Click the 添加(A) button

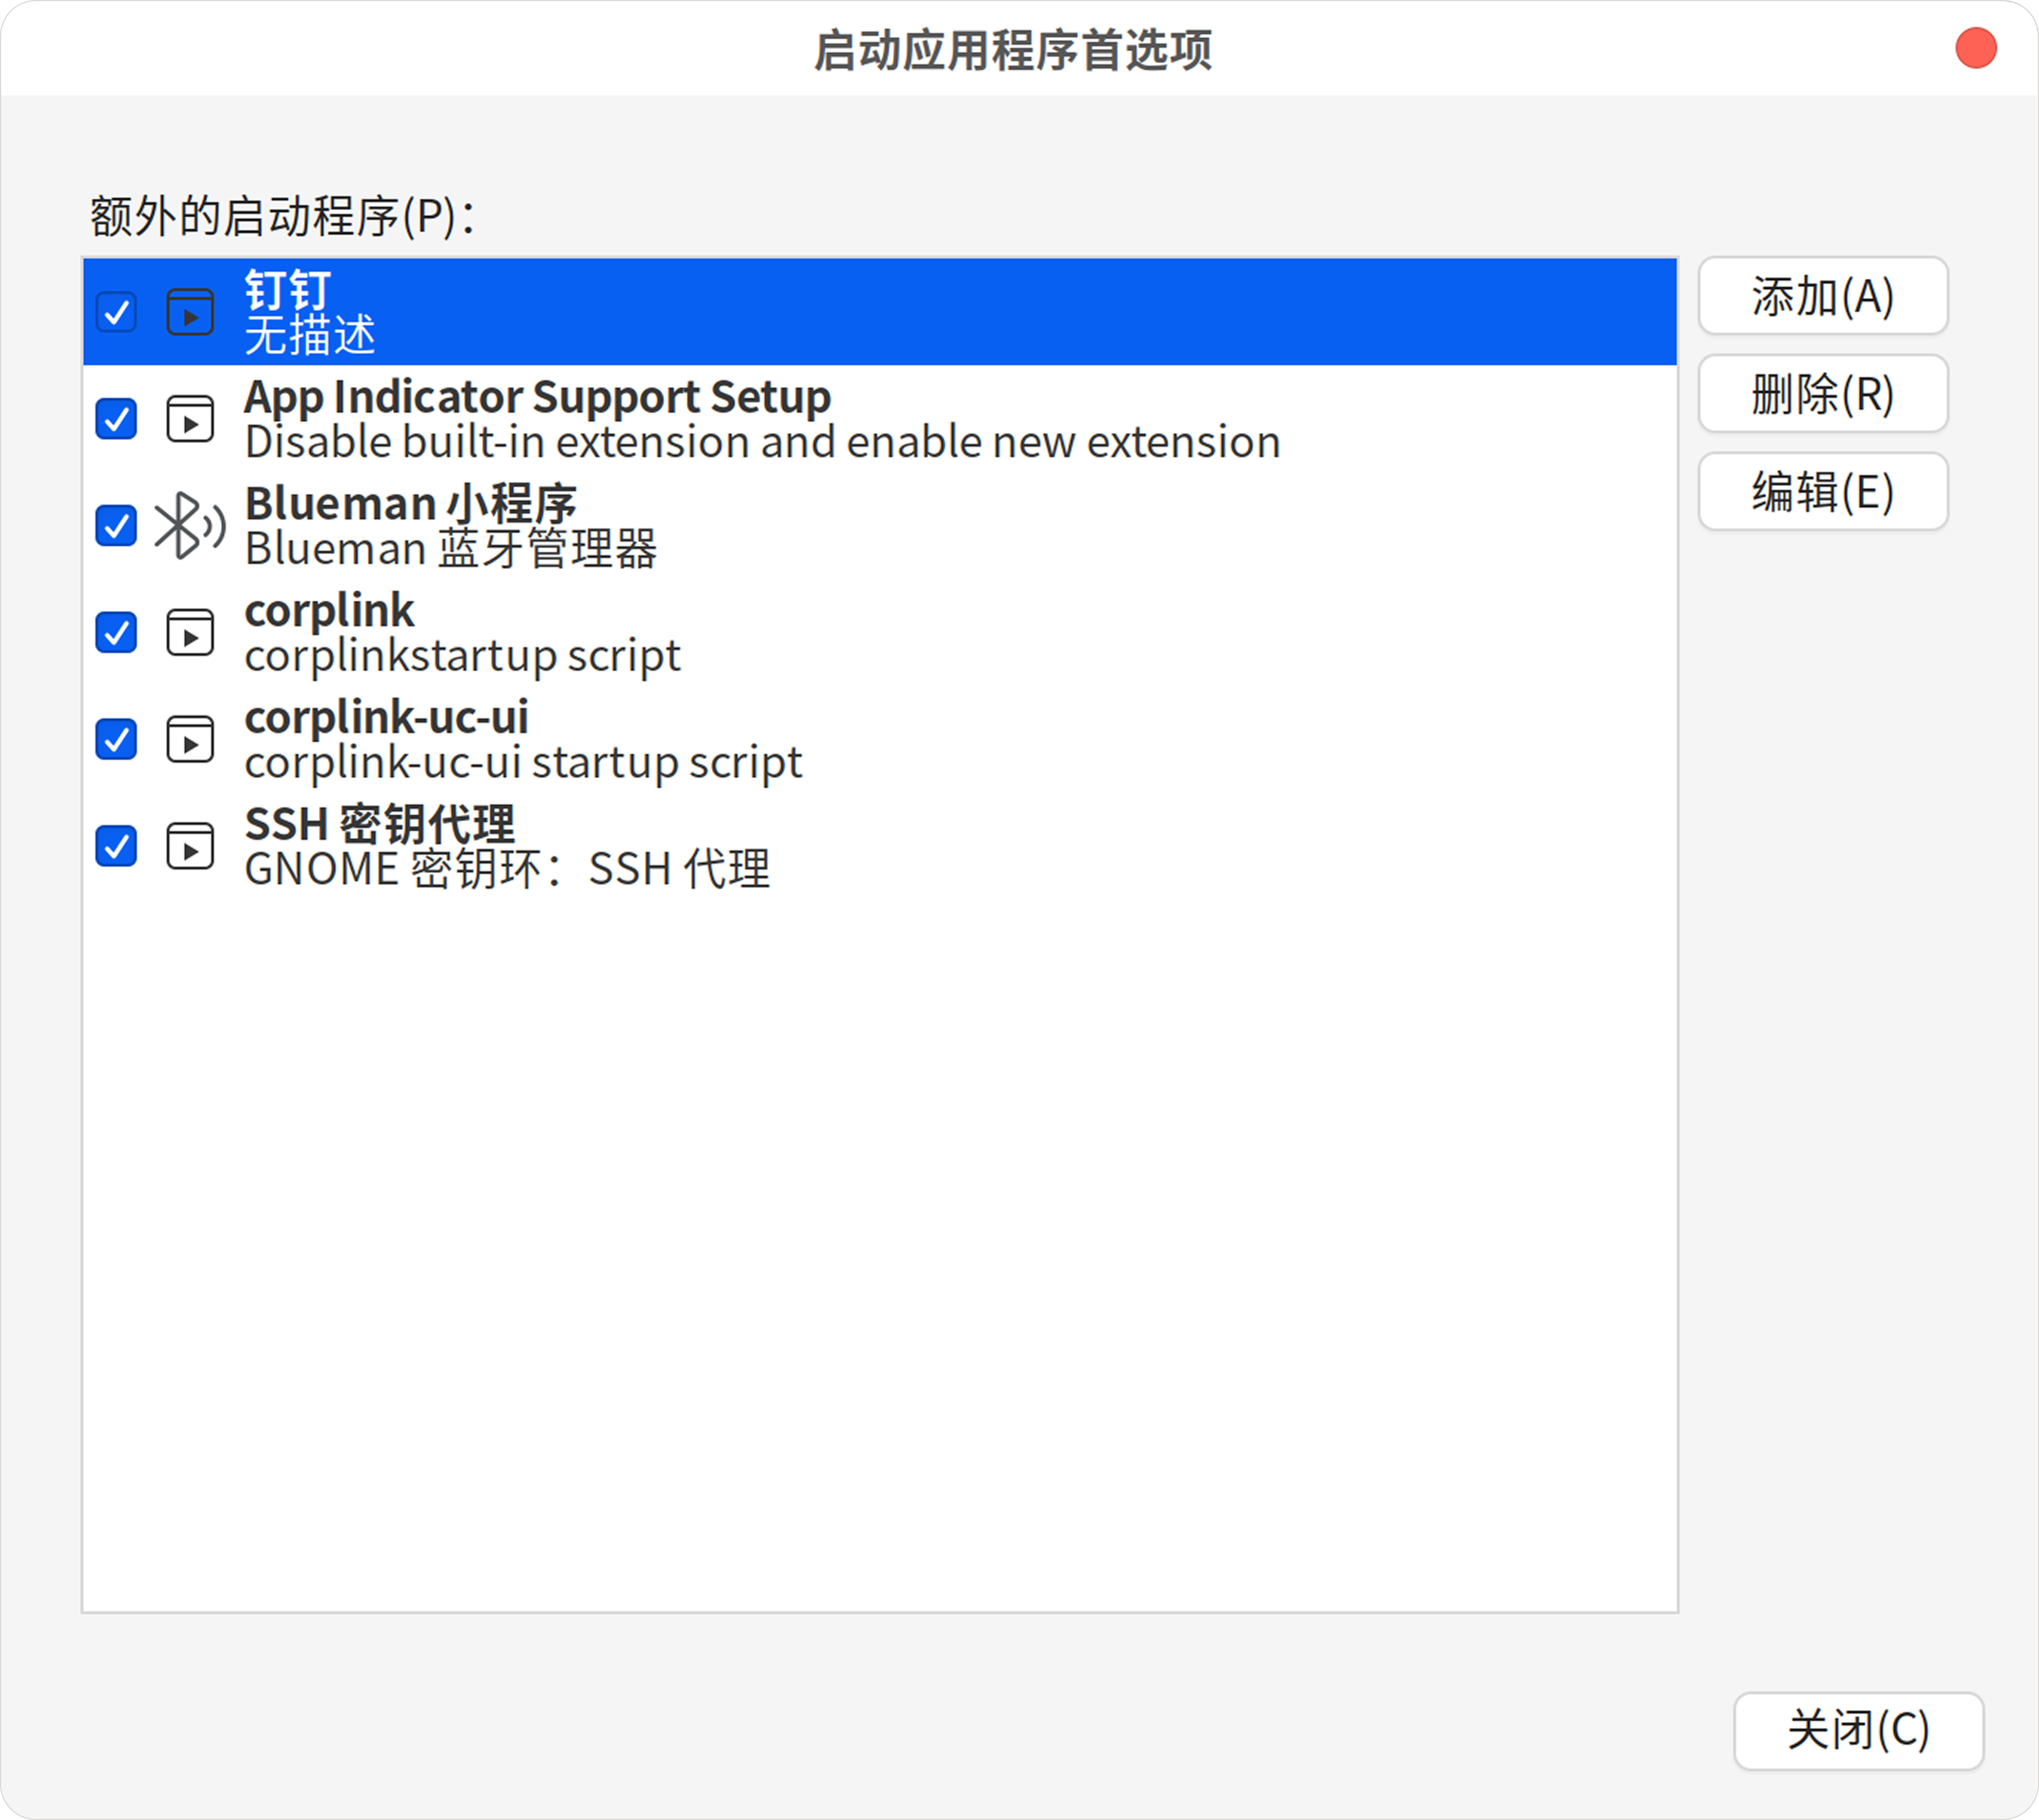point(1823,297)
